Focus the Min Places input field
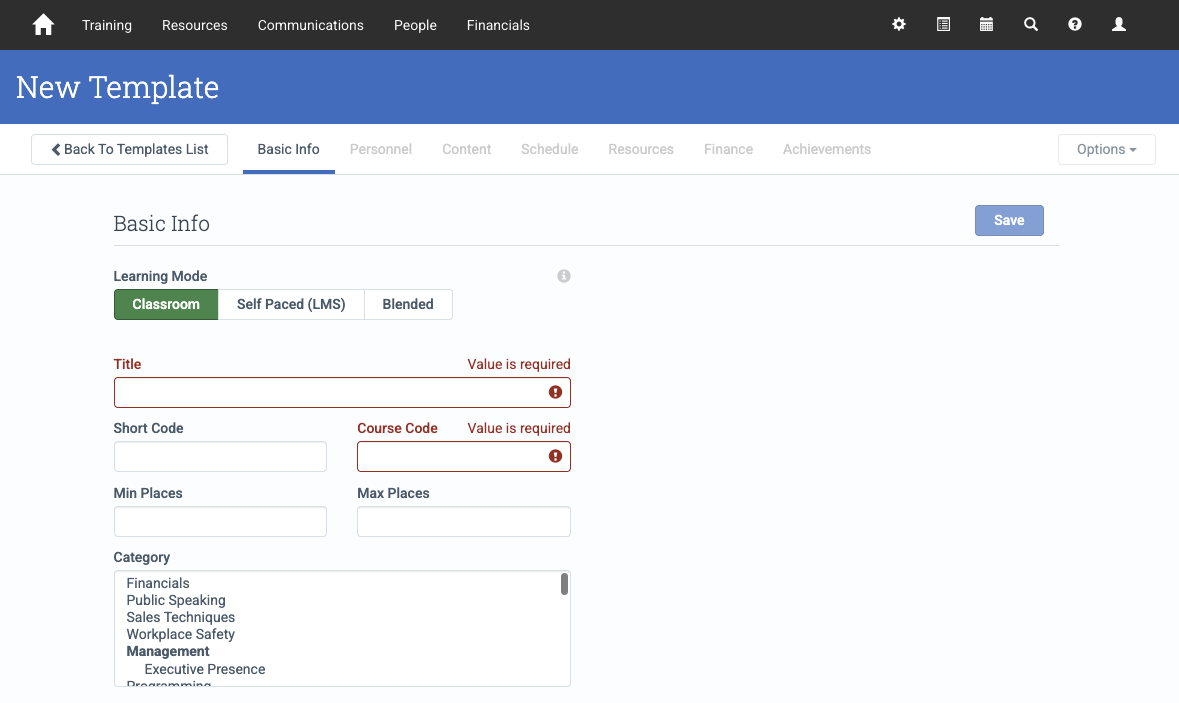1179x703 pixels. coord(220,522)
